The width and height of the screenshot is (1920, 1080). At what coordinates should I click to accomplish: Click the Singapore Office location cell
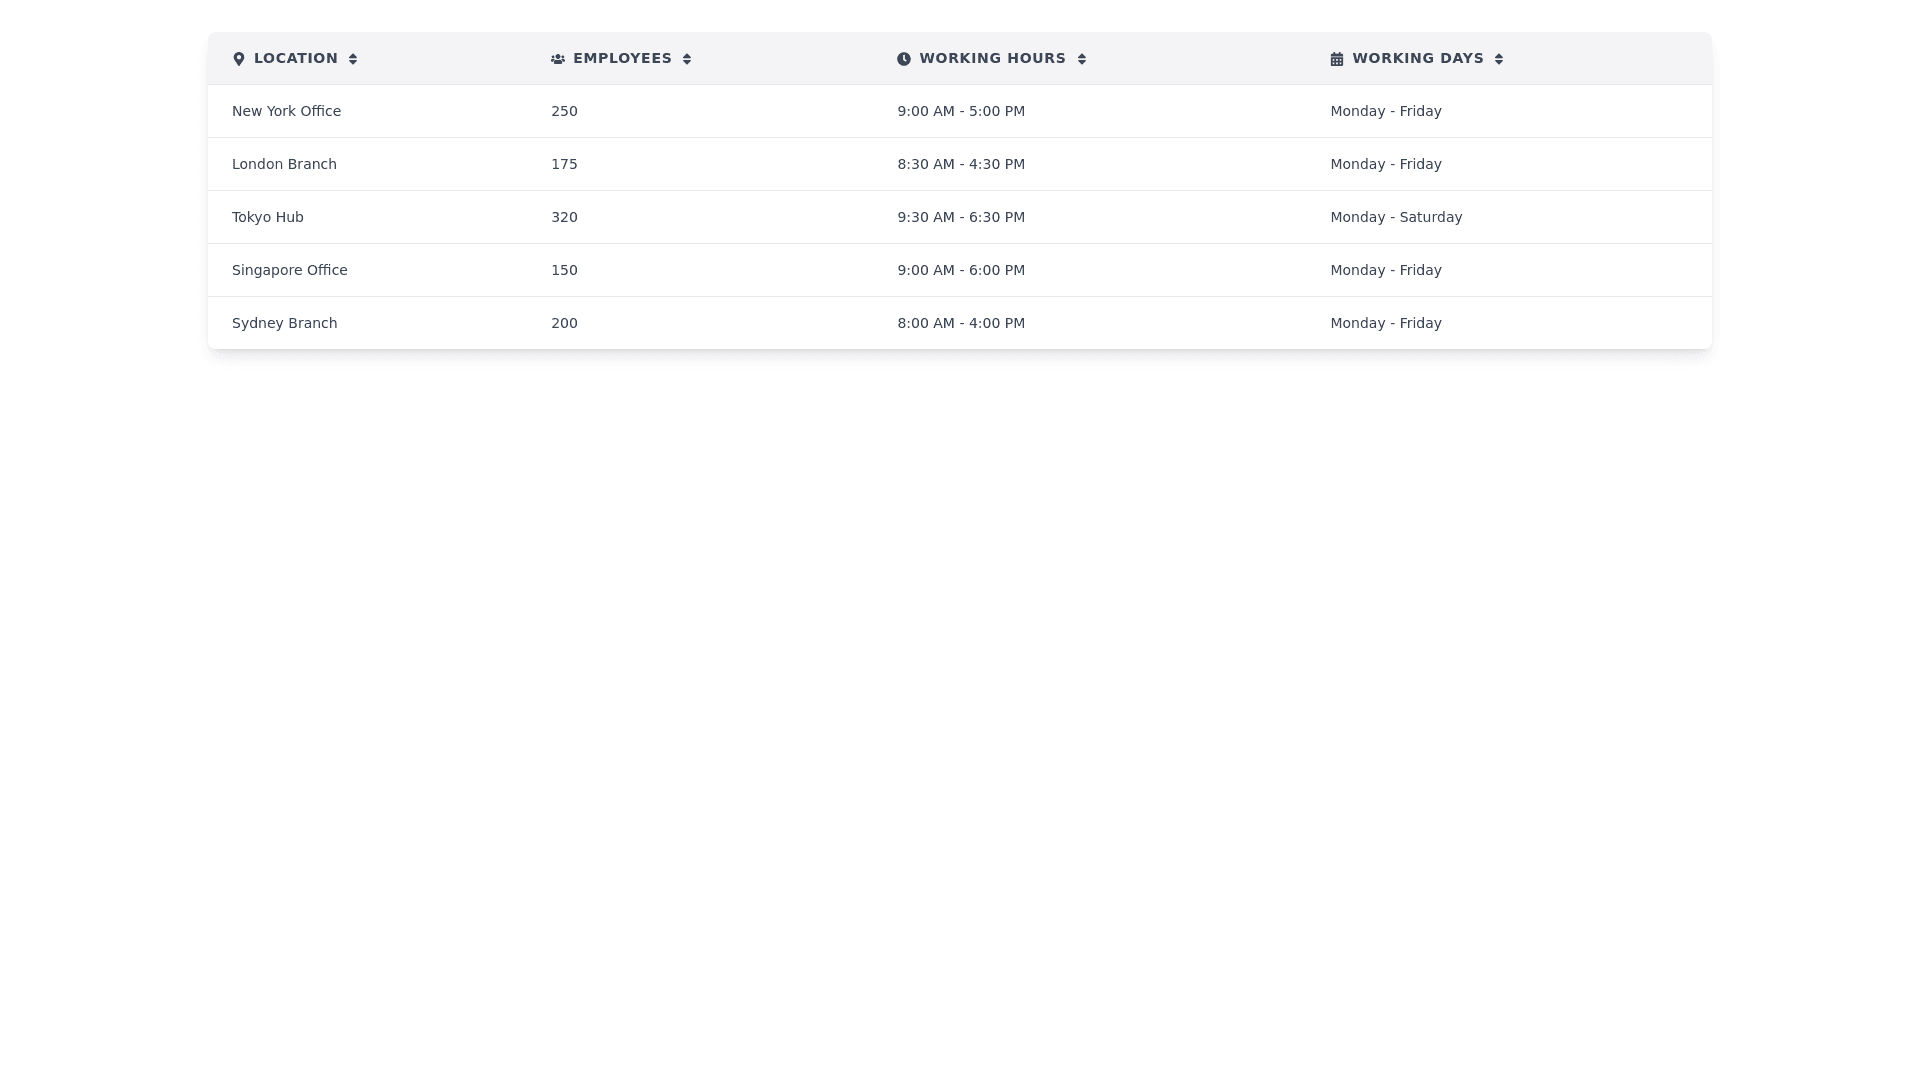(x=290, y=270)
